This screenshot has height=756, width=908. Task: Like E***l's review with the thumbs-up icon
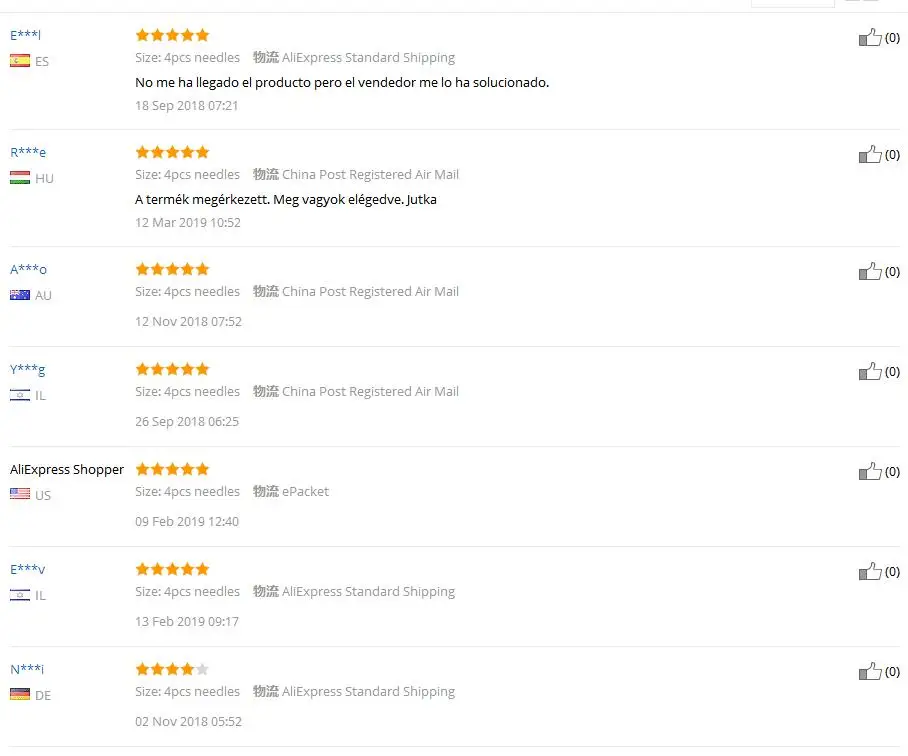click(x=870, y=38)
